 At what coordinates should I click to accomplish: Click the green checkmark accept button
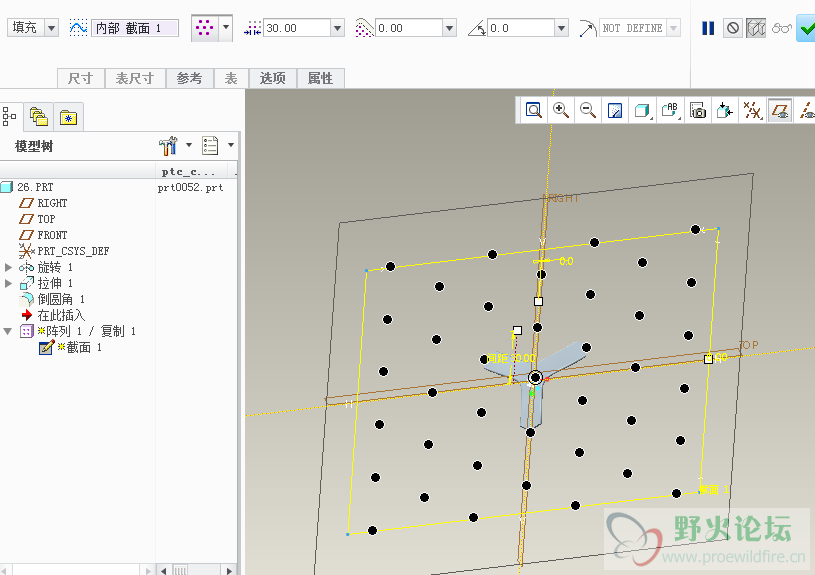click(x=805, y=29)
